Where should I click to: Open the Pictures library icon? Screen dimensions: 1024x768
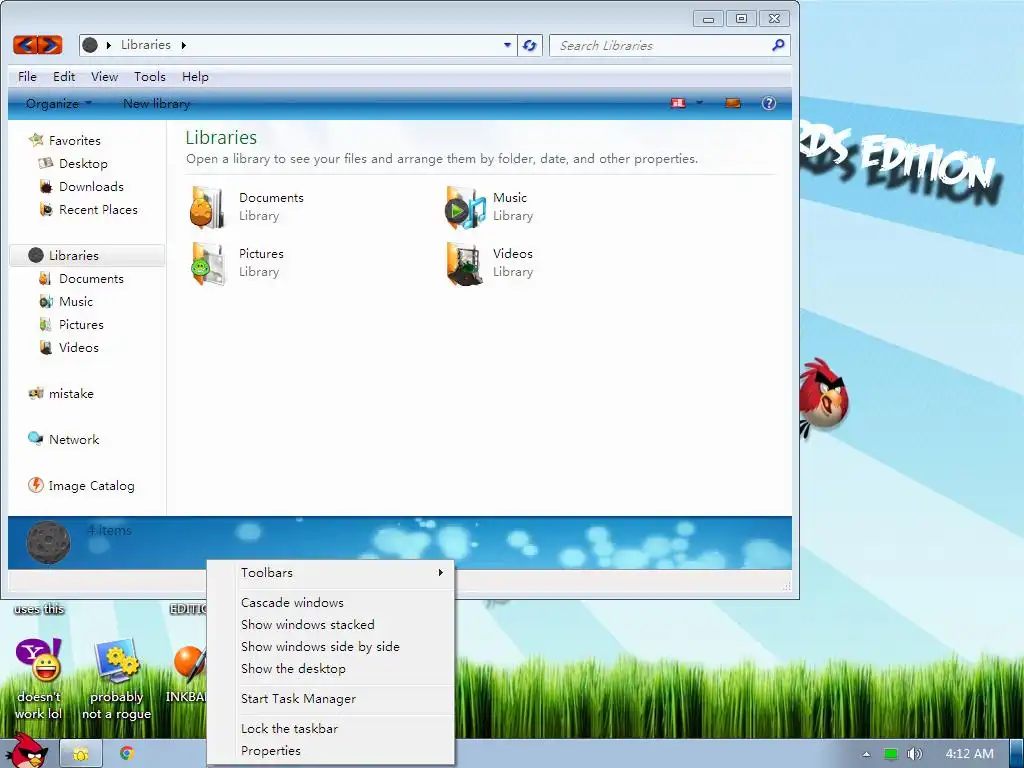tap(208, 263)
